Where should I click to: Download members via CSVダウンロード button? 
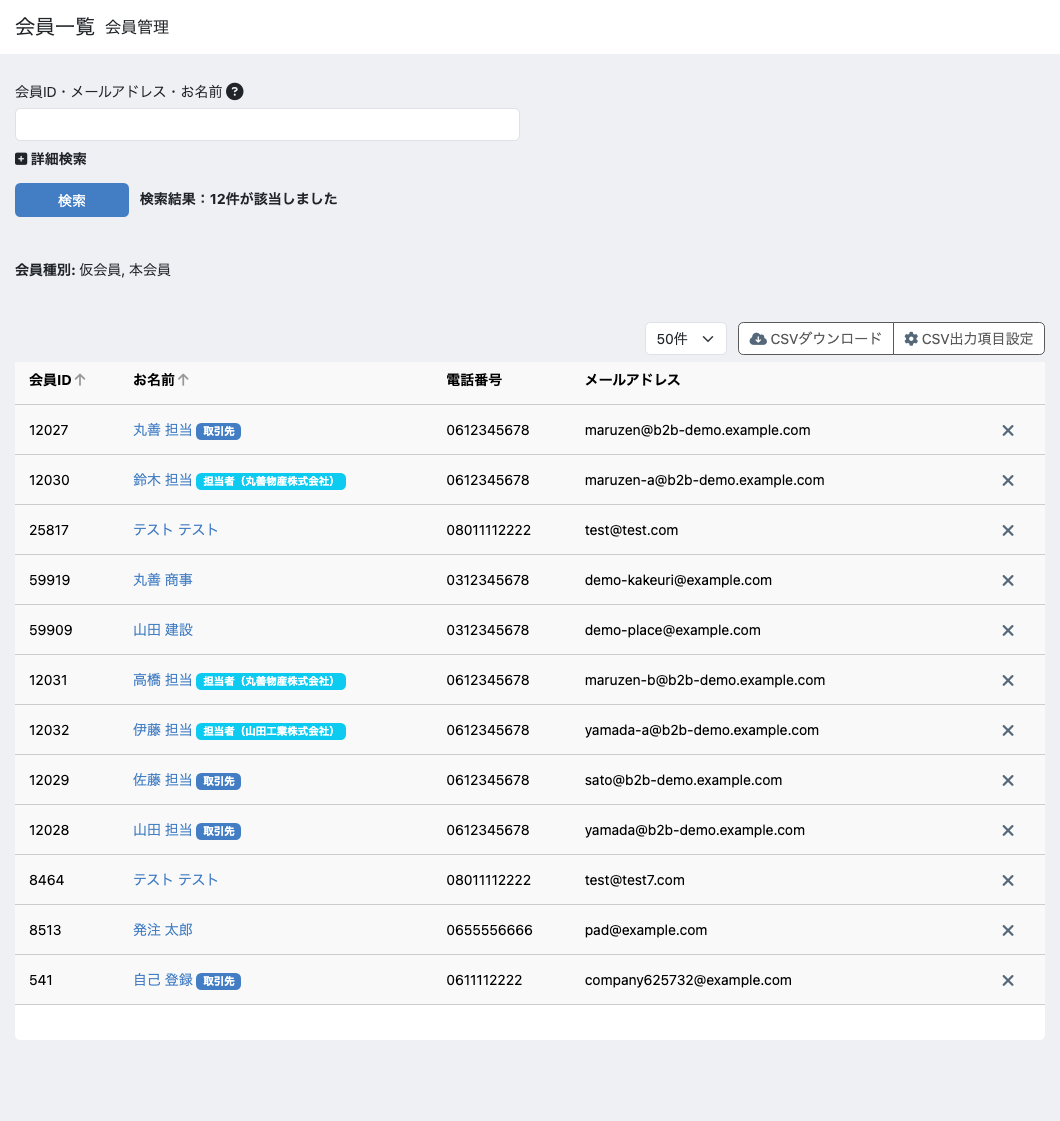pos(816,339)
